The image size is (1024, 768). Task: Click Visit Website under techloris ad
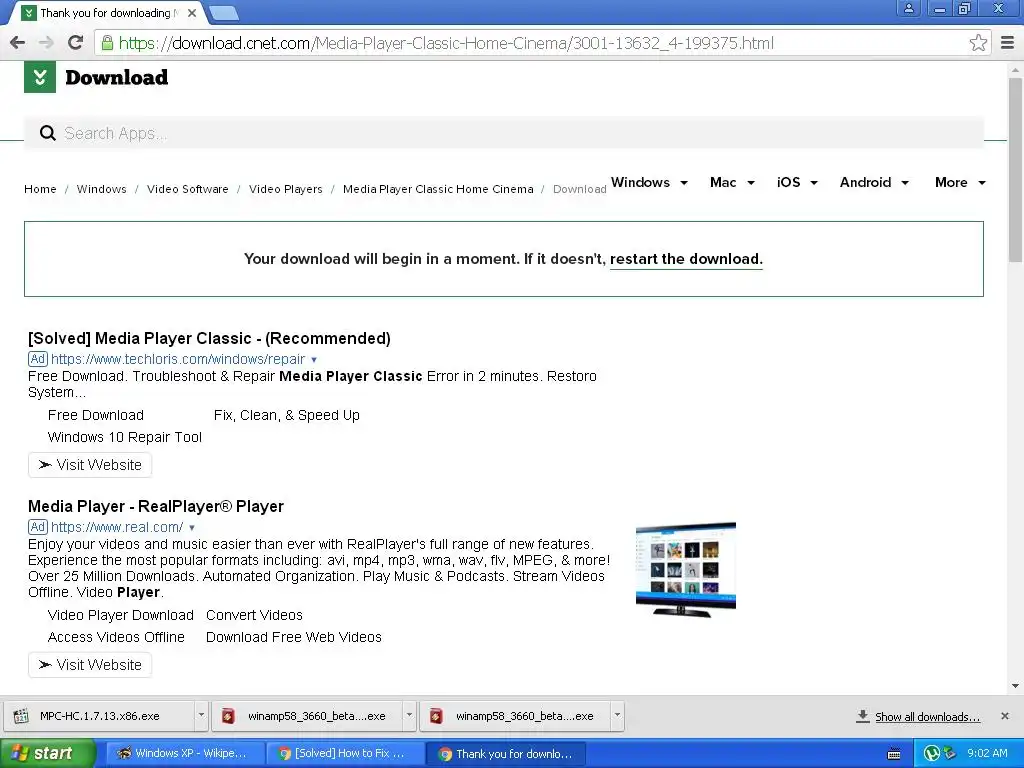click(90, 465)
